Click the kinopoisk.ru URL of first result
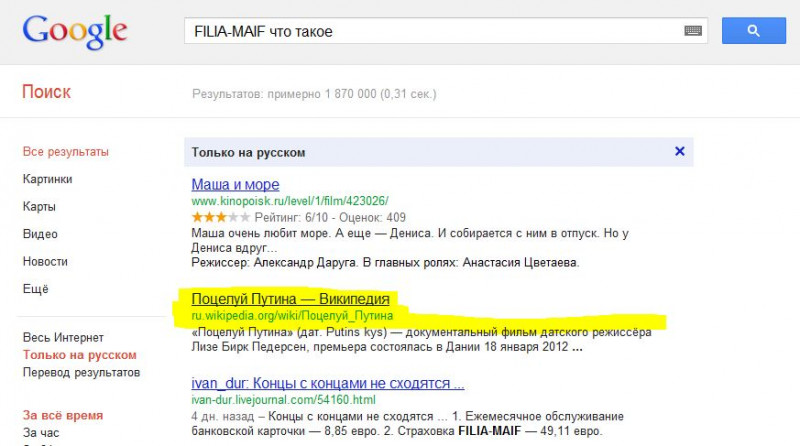 [x=290, y=201]
